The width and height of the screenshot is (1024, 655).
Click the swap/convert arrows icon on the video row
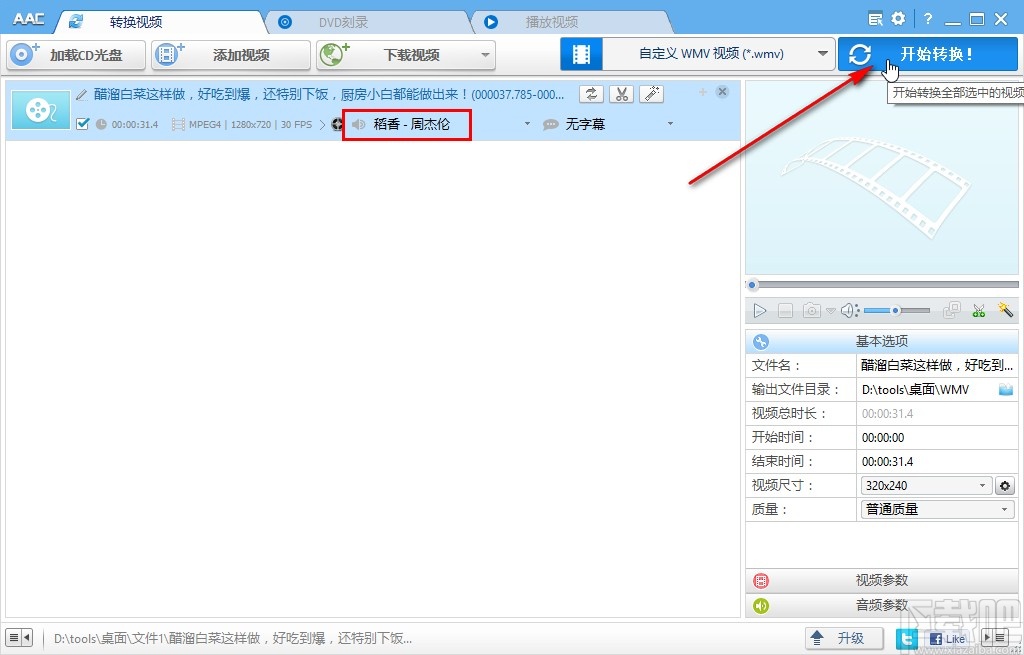click(x=590, y=92)
